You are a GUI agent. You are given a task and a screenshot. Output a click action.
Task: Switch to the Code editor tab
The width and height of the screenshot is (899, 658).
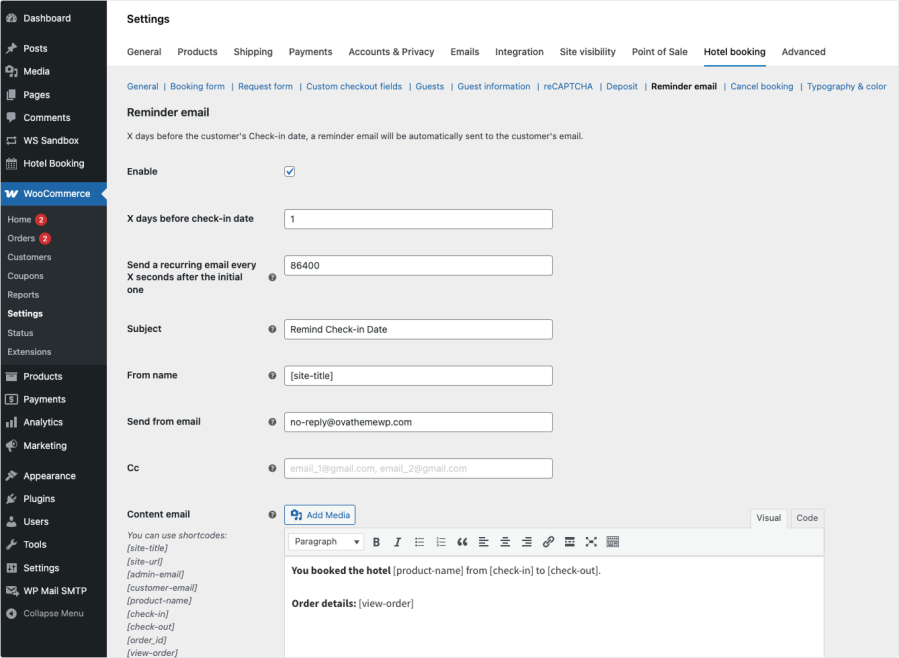tap(807, 518)
